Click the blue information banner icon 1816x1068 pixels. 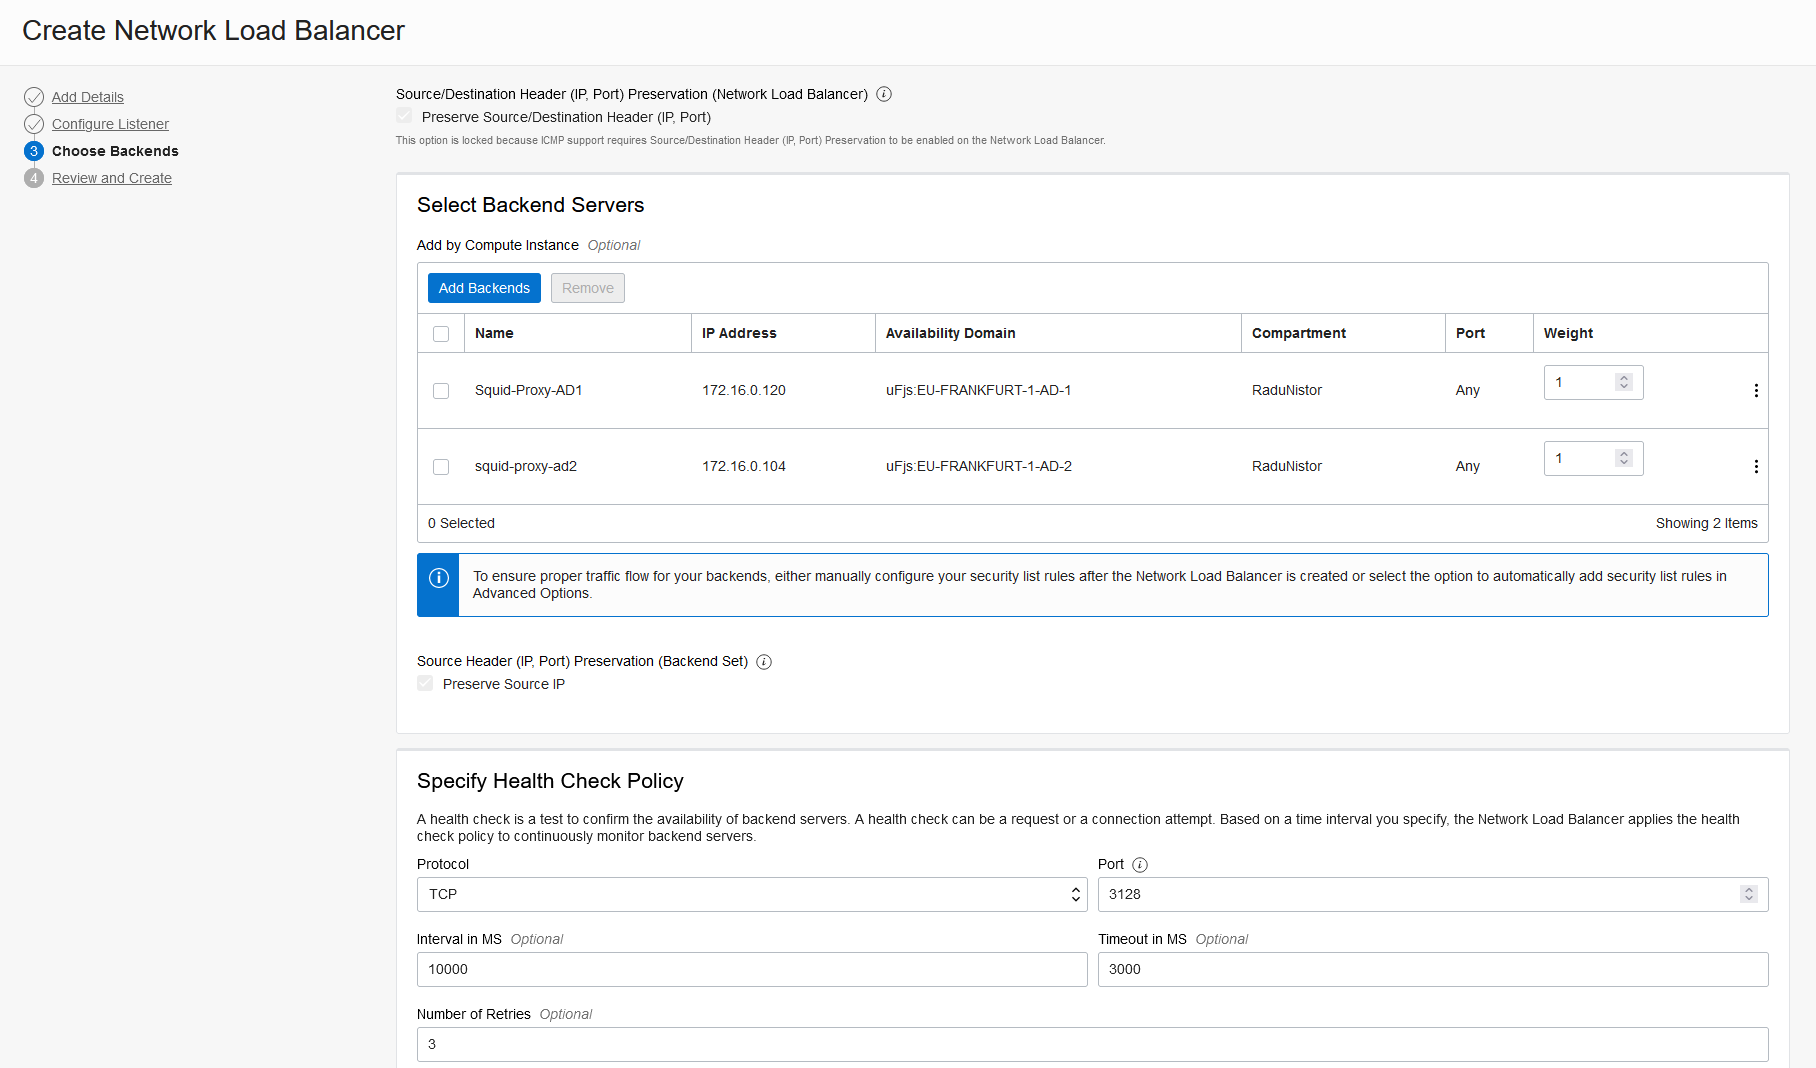pyautogui.click(x=438, y=578)
